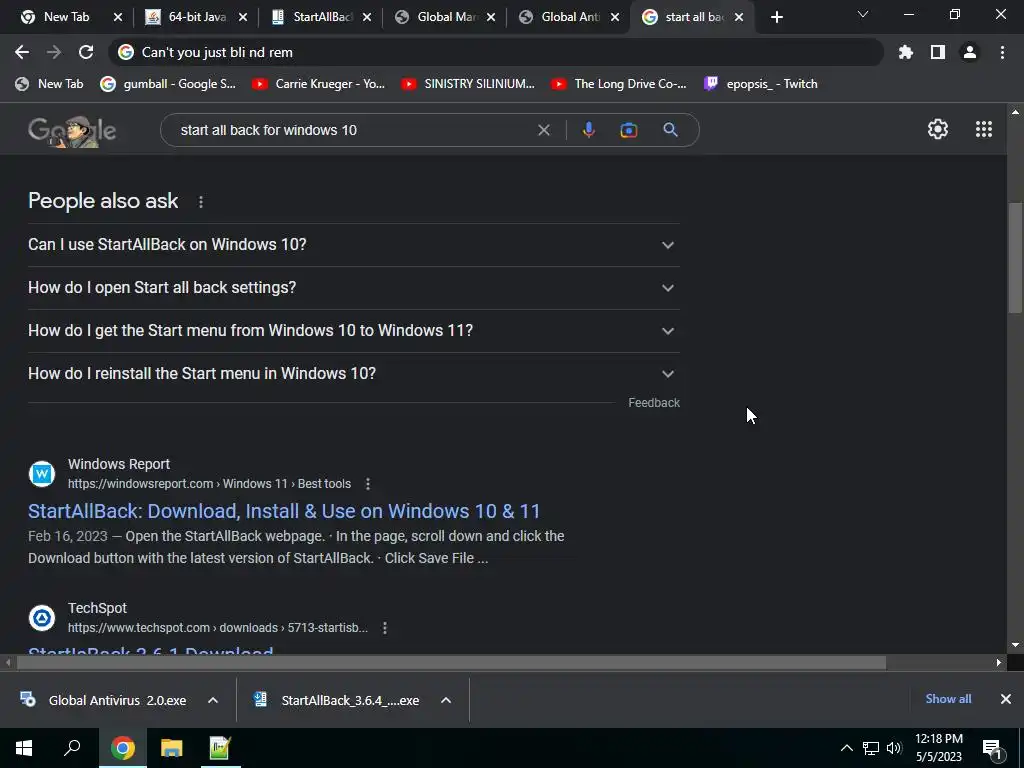Open a new browser tab with plus button
The width and height of the screenshot is (1024, 768).
(x=776, y=18)
